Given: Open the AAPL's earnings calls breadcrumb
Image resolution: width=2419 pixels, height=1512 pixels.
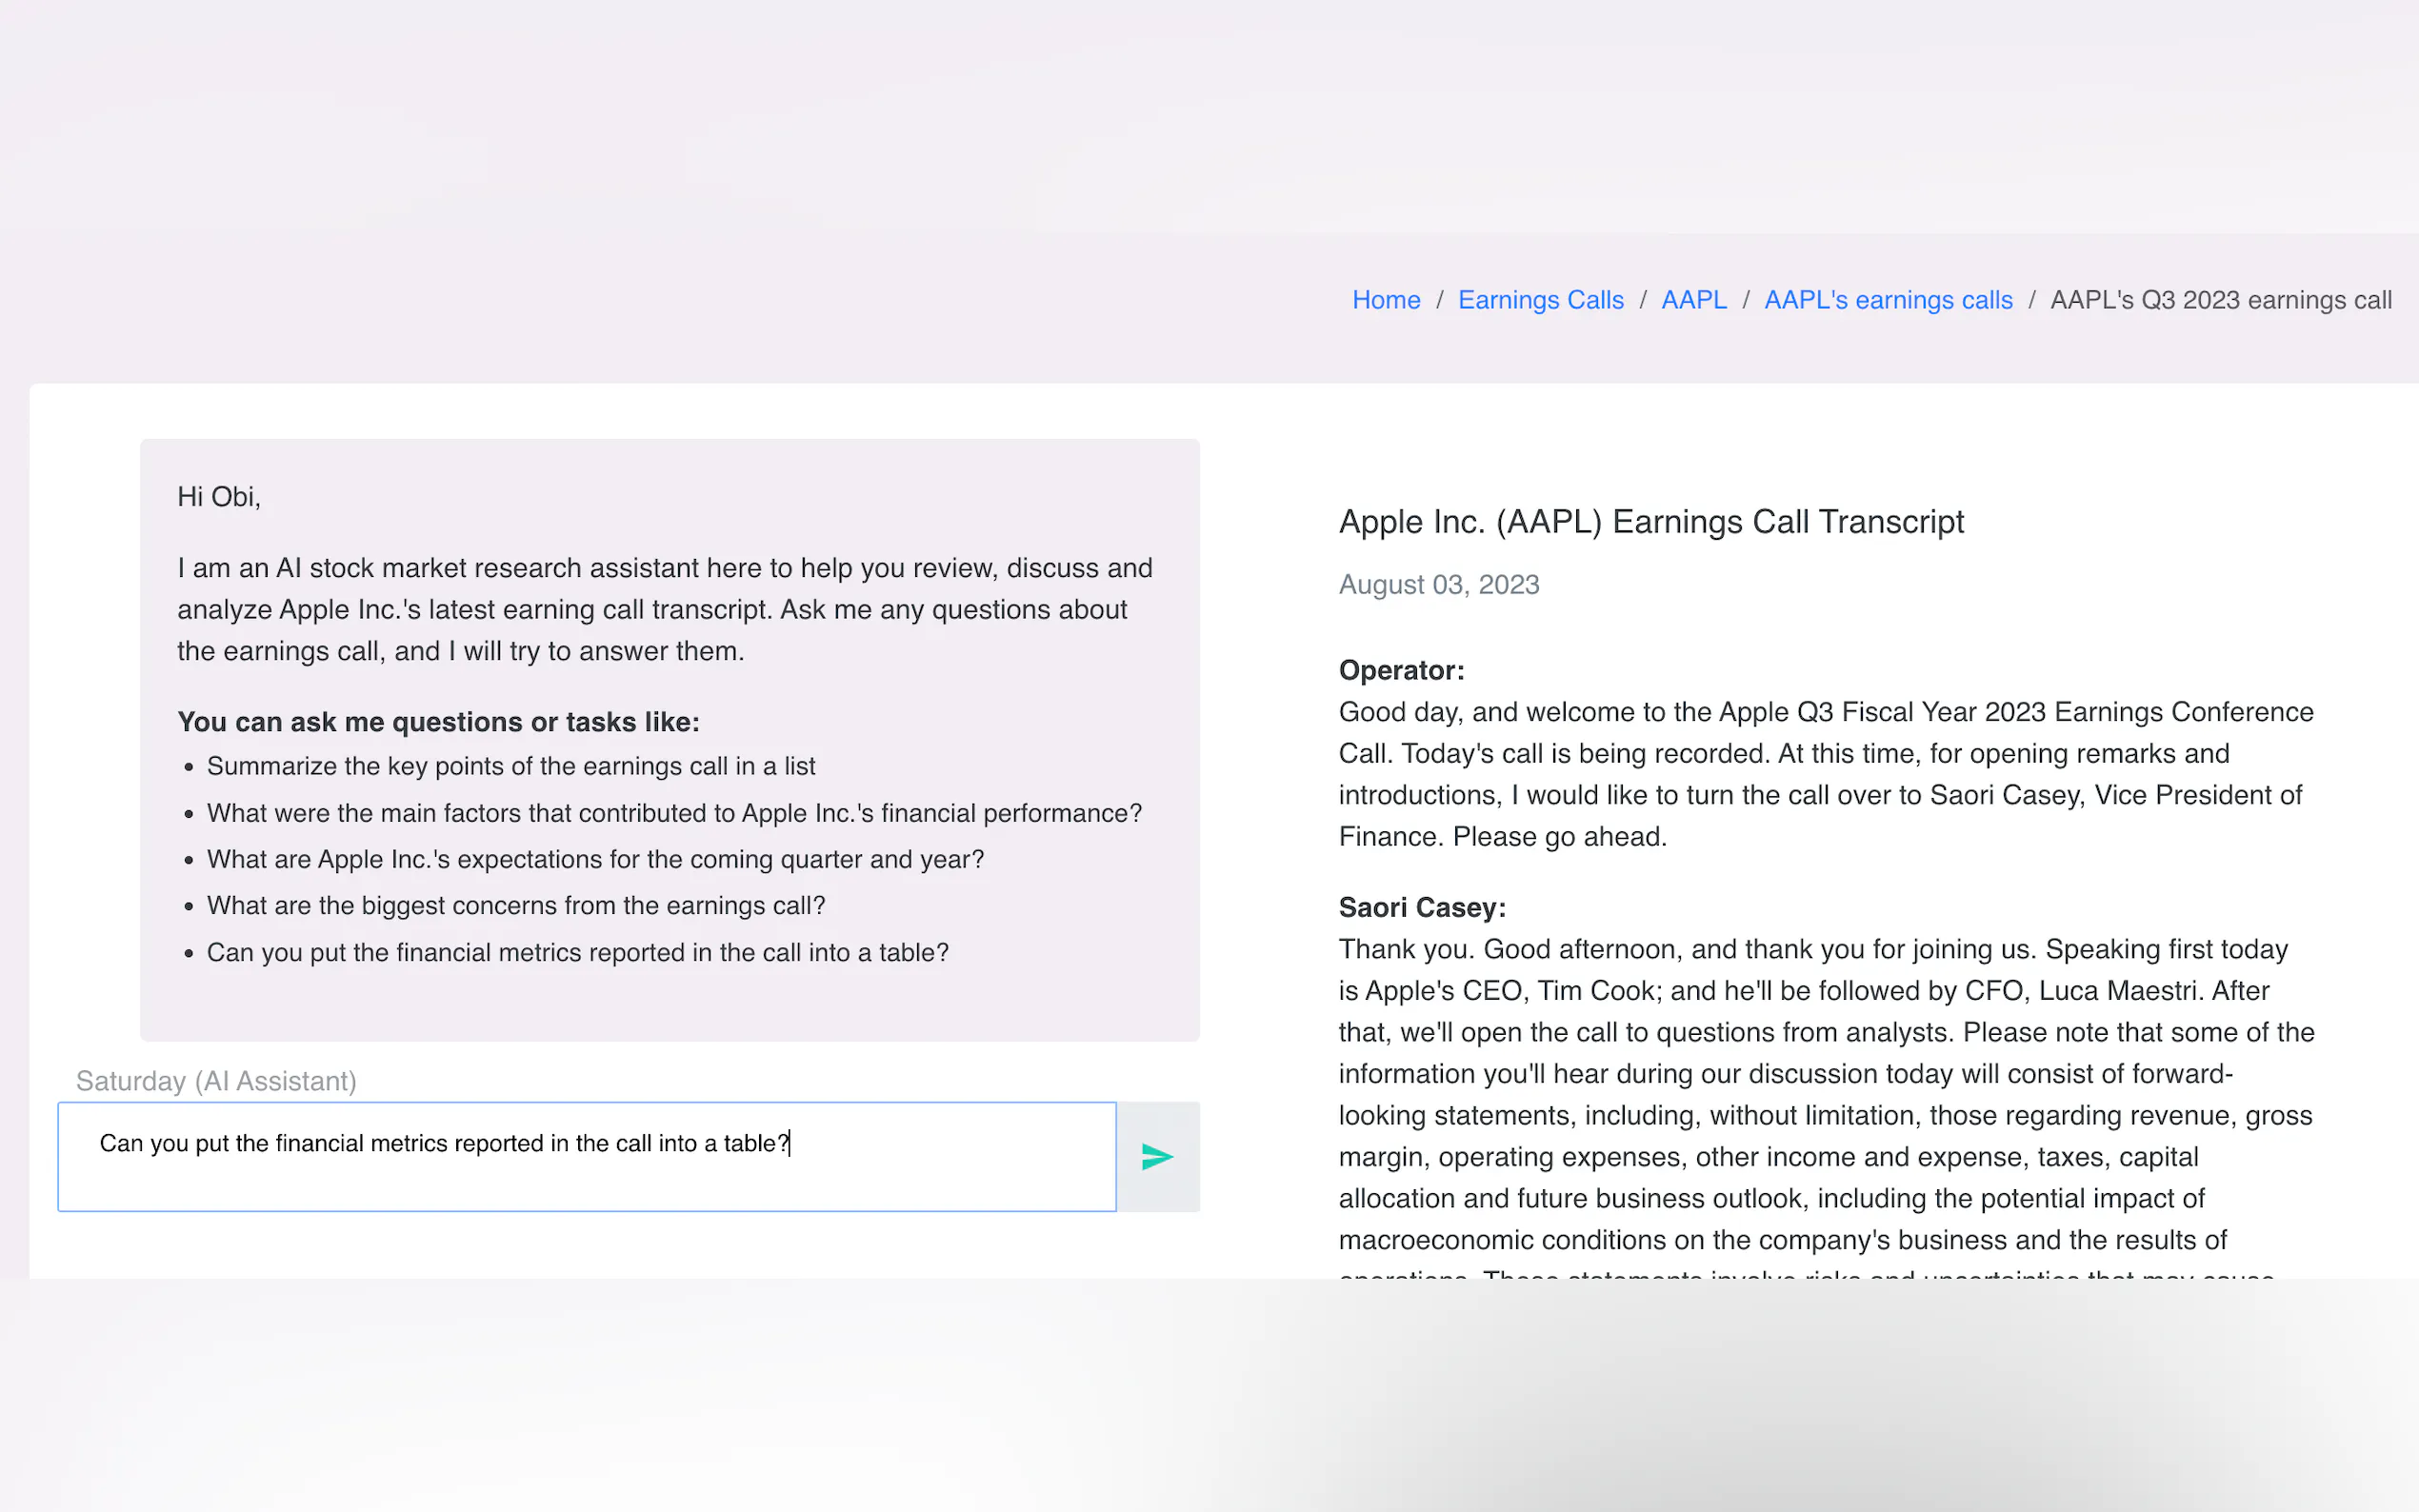Looking at the screenshot, I should click(x=1887, y=300).
